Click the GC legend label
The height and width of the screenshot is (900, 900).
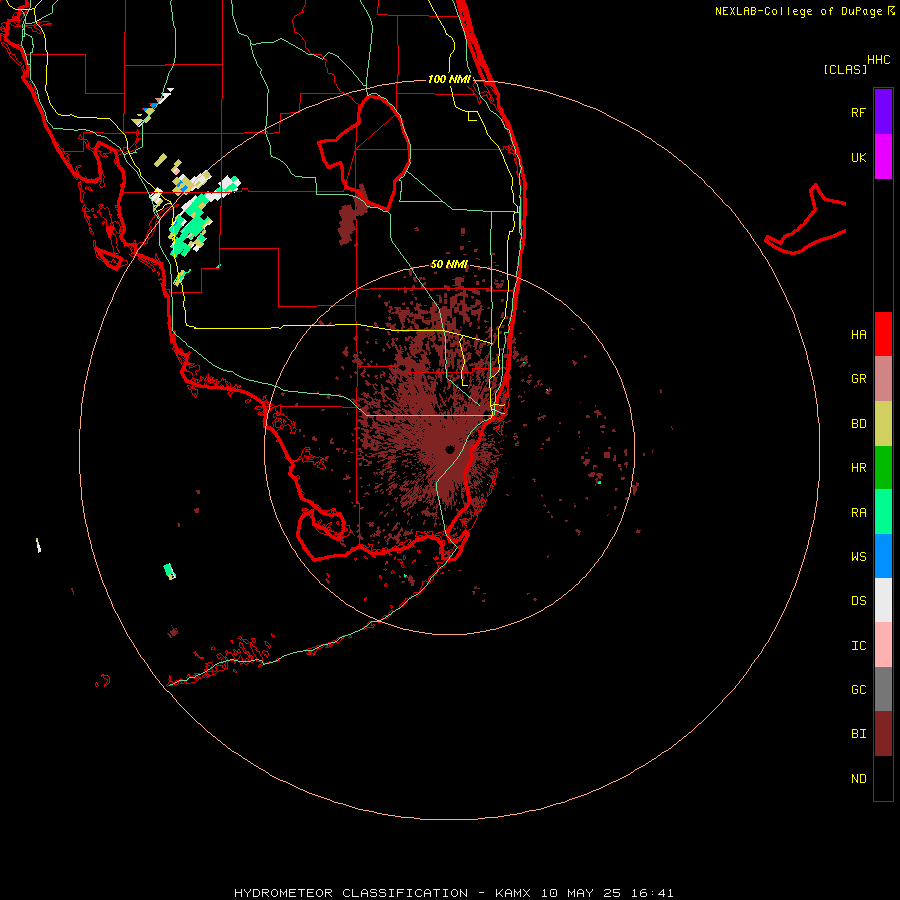tap(858, 689)
